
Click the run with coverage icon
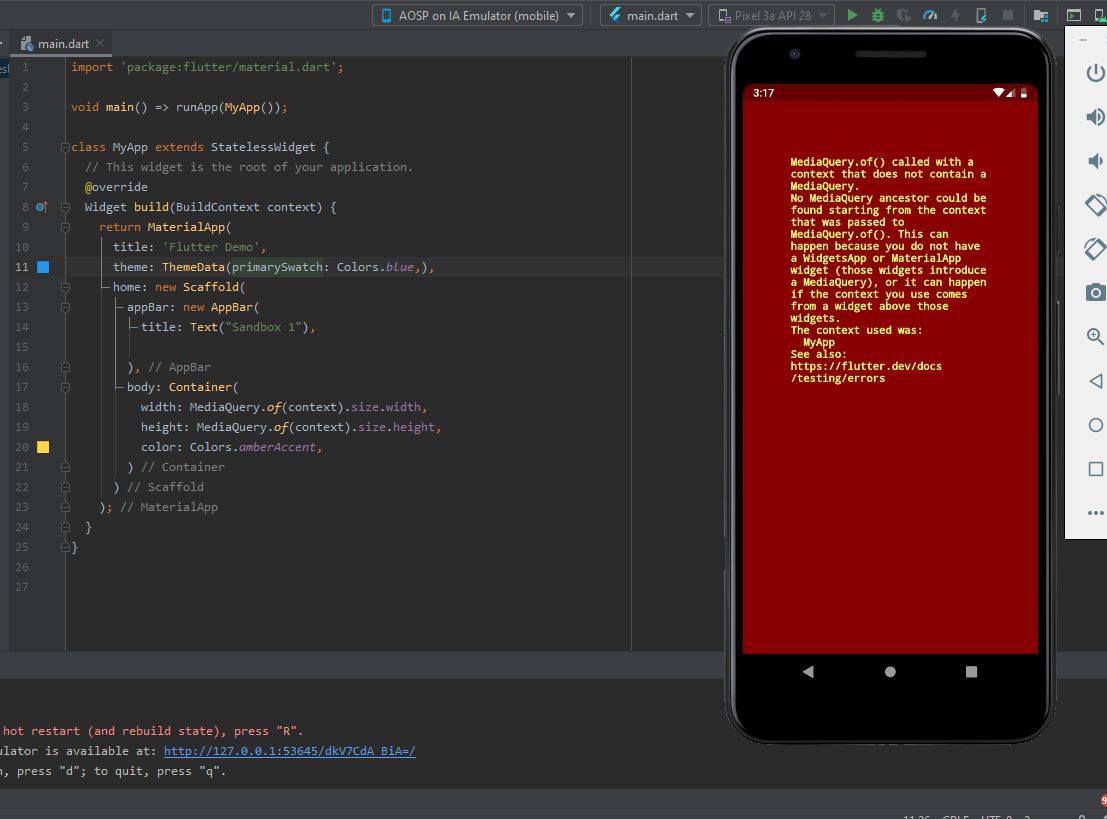click(903, 15)
